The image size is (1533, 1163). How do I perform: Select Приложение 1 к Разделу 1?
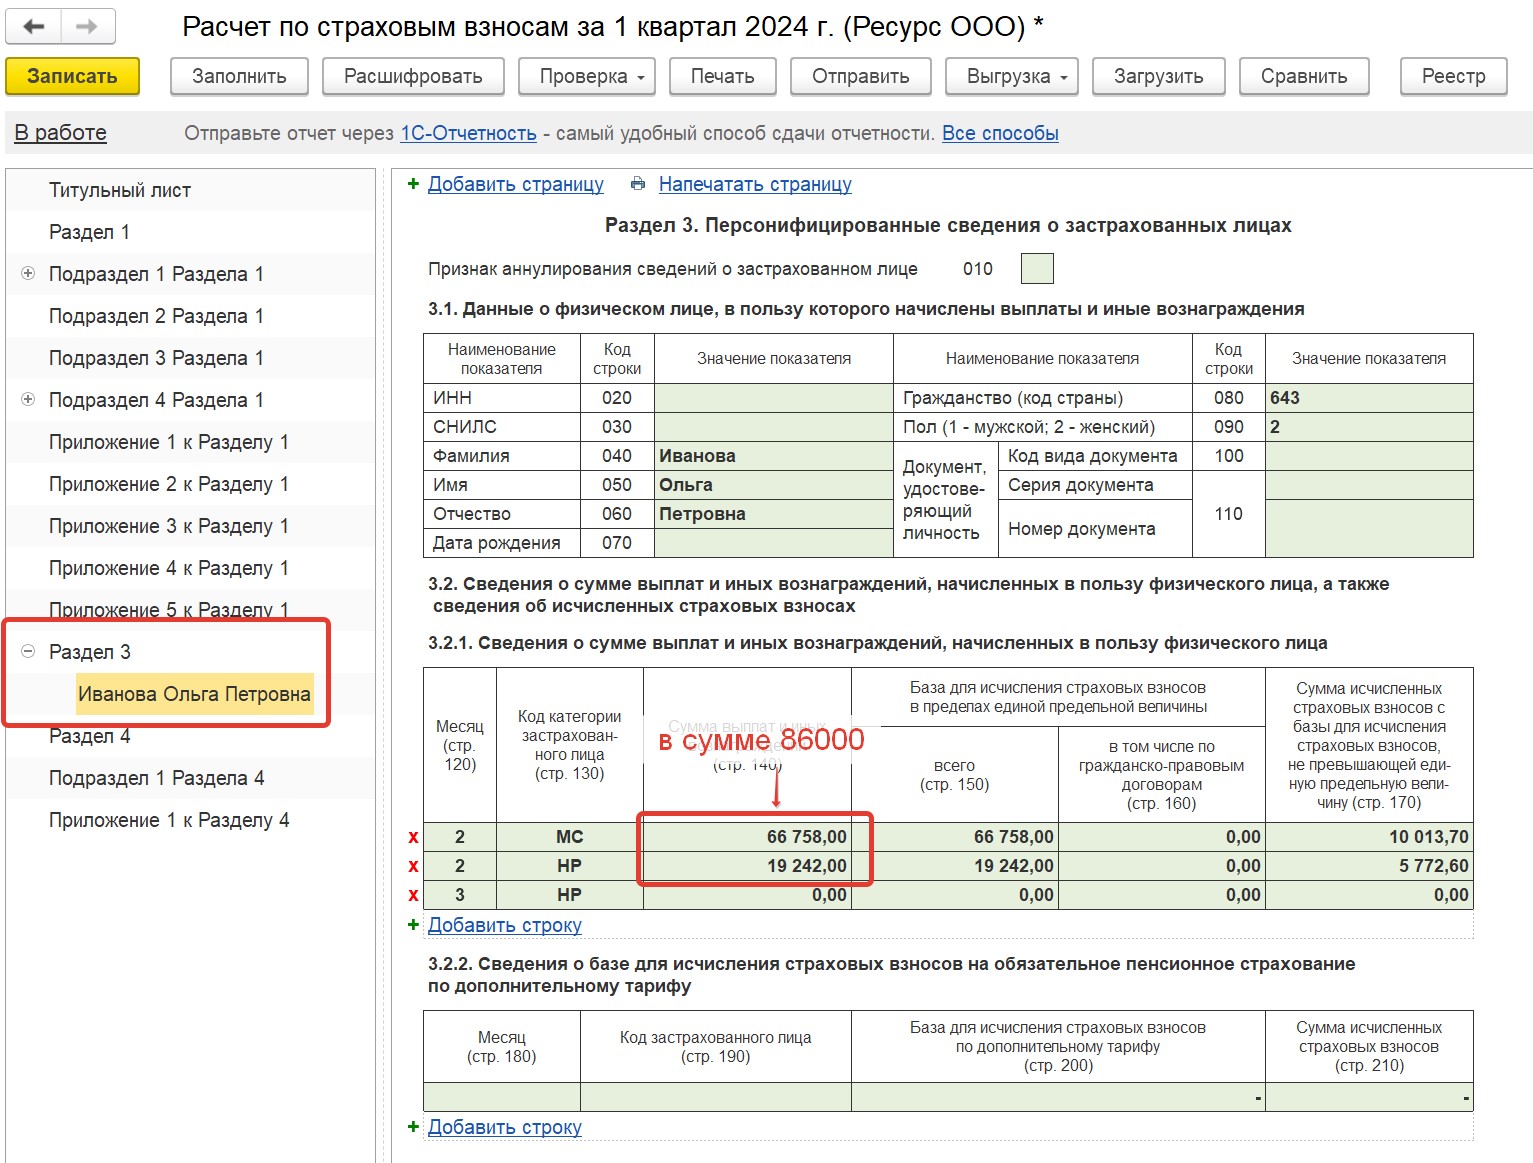(169, 442)
